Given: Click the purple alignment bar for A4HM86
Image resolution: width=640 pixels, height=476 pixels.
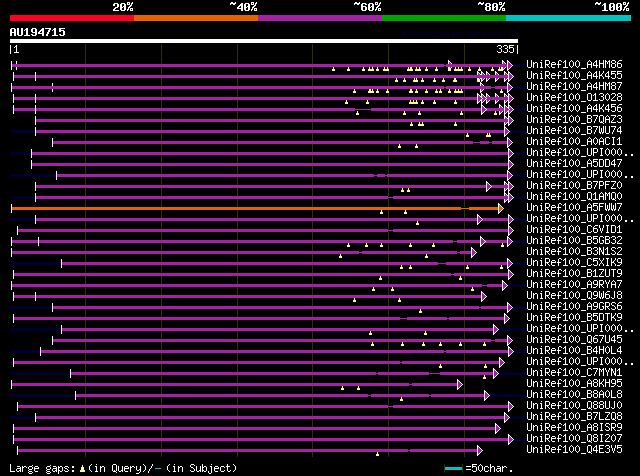Looking at the screenshot, I should tap(262, 65).
